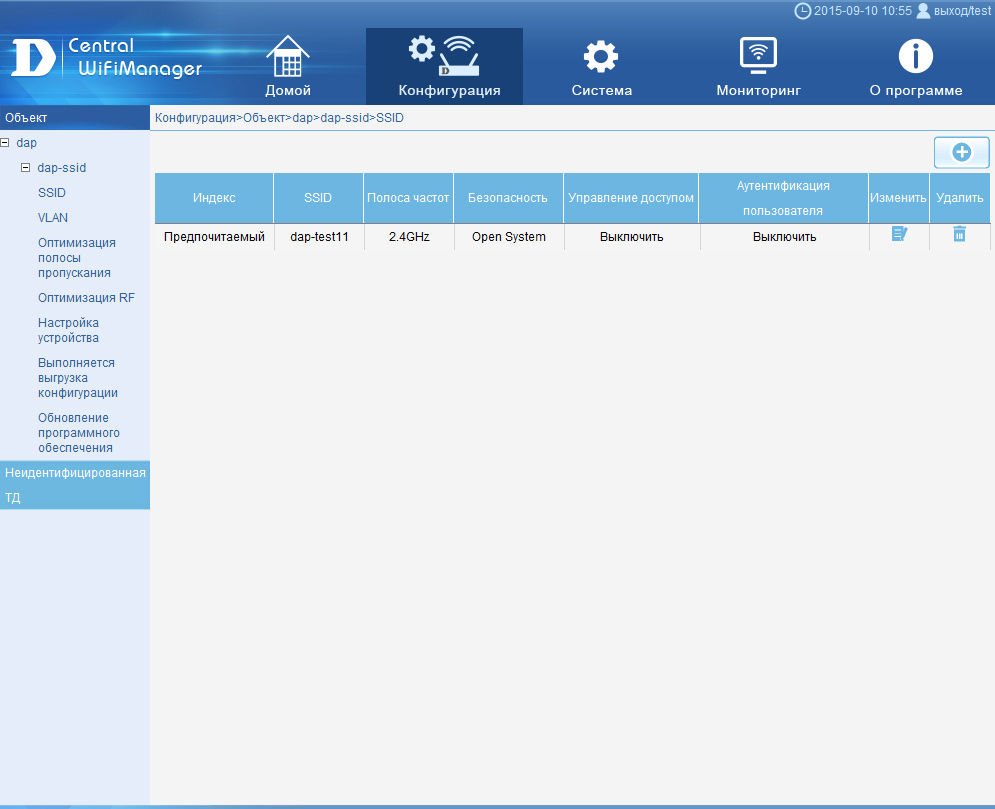Open Обновление программного обеспечения
The width and height of the screenshot is (995, 809).
pos(78,433)
